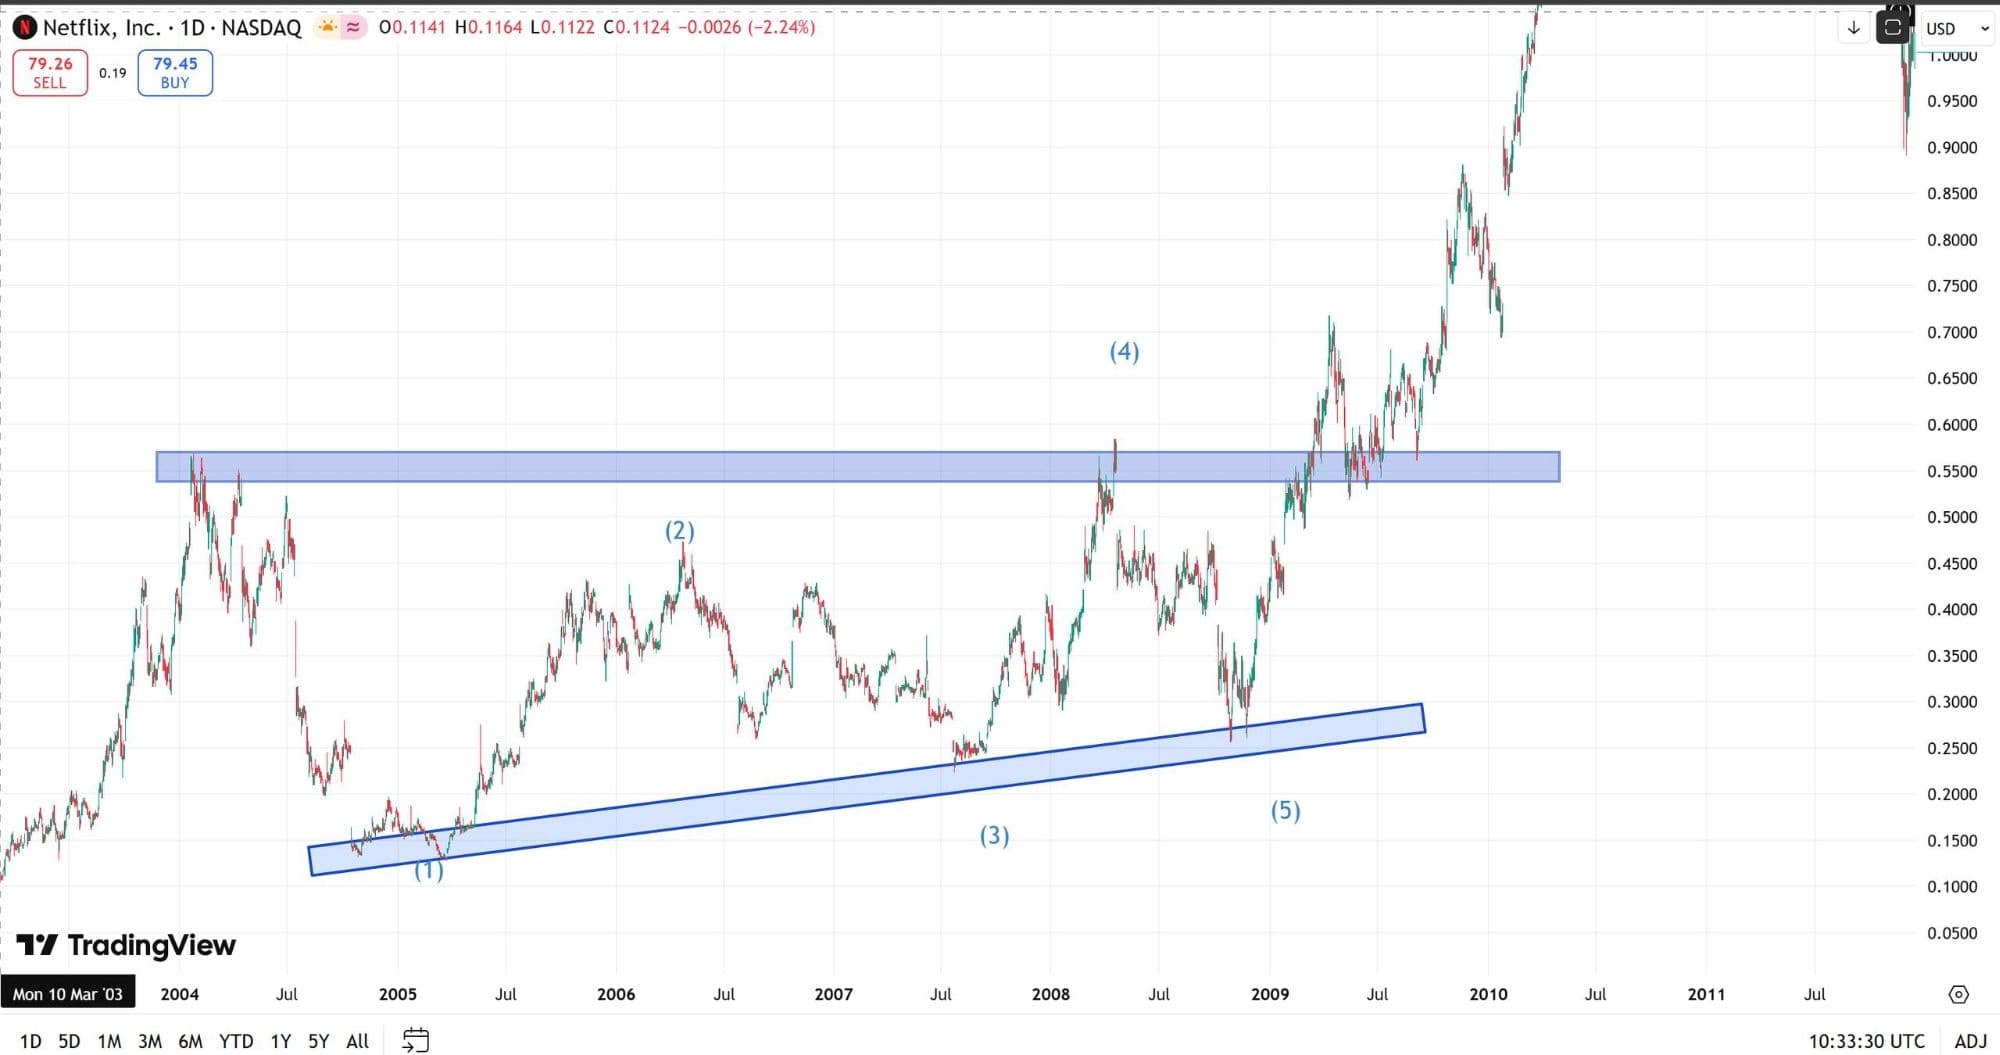The width and height of the screenshot is (2000, 1055).
Task: Switch to the YTD range
Action: pos(236,1041)
